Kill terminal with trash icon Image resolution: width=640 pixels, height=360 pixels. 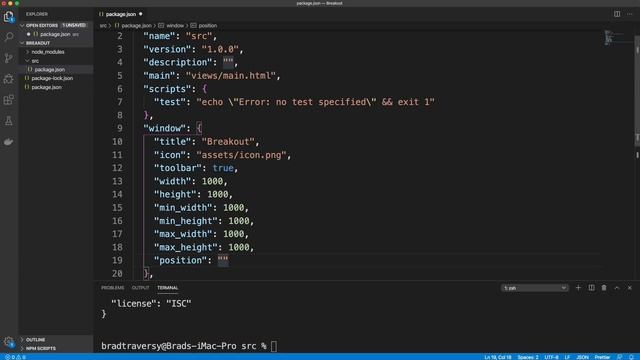tap(604, 288)
